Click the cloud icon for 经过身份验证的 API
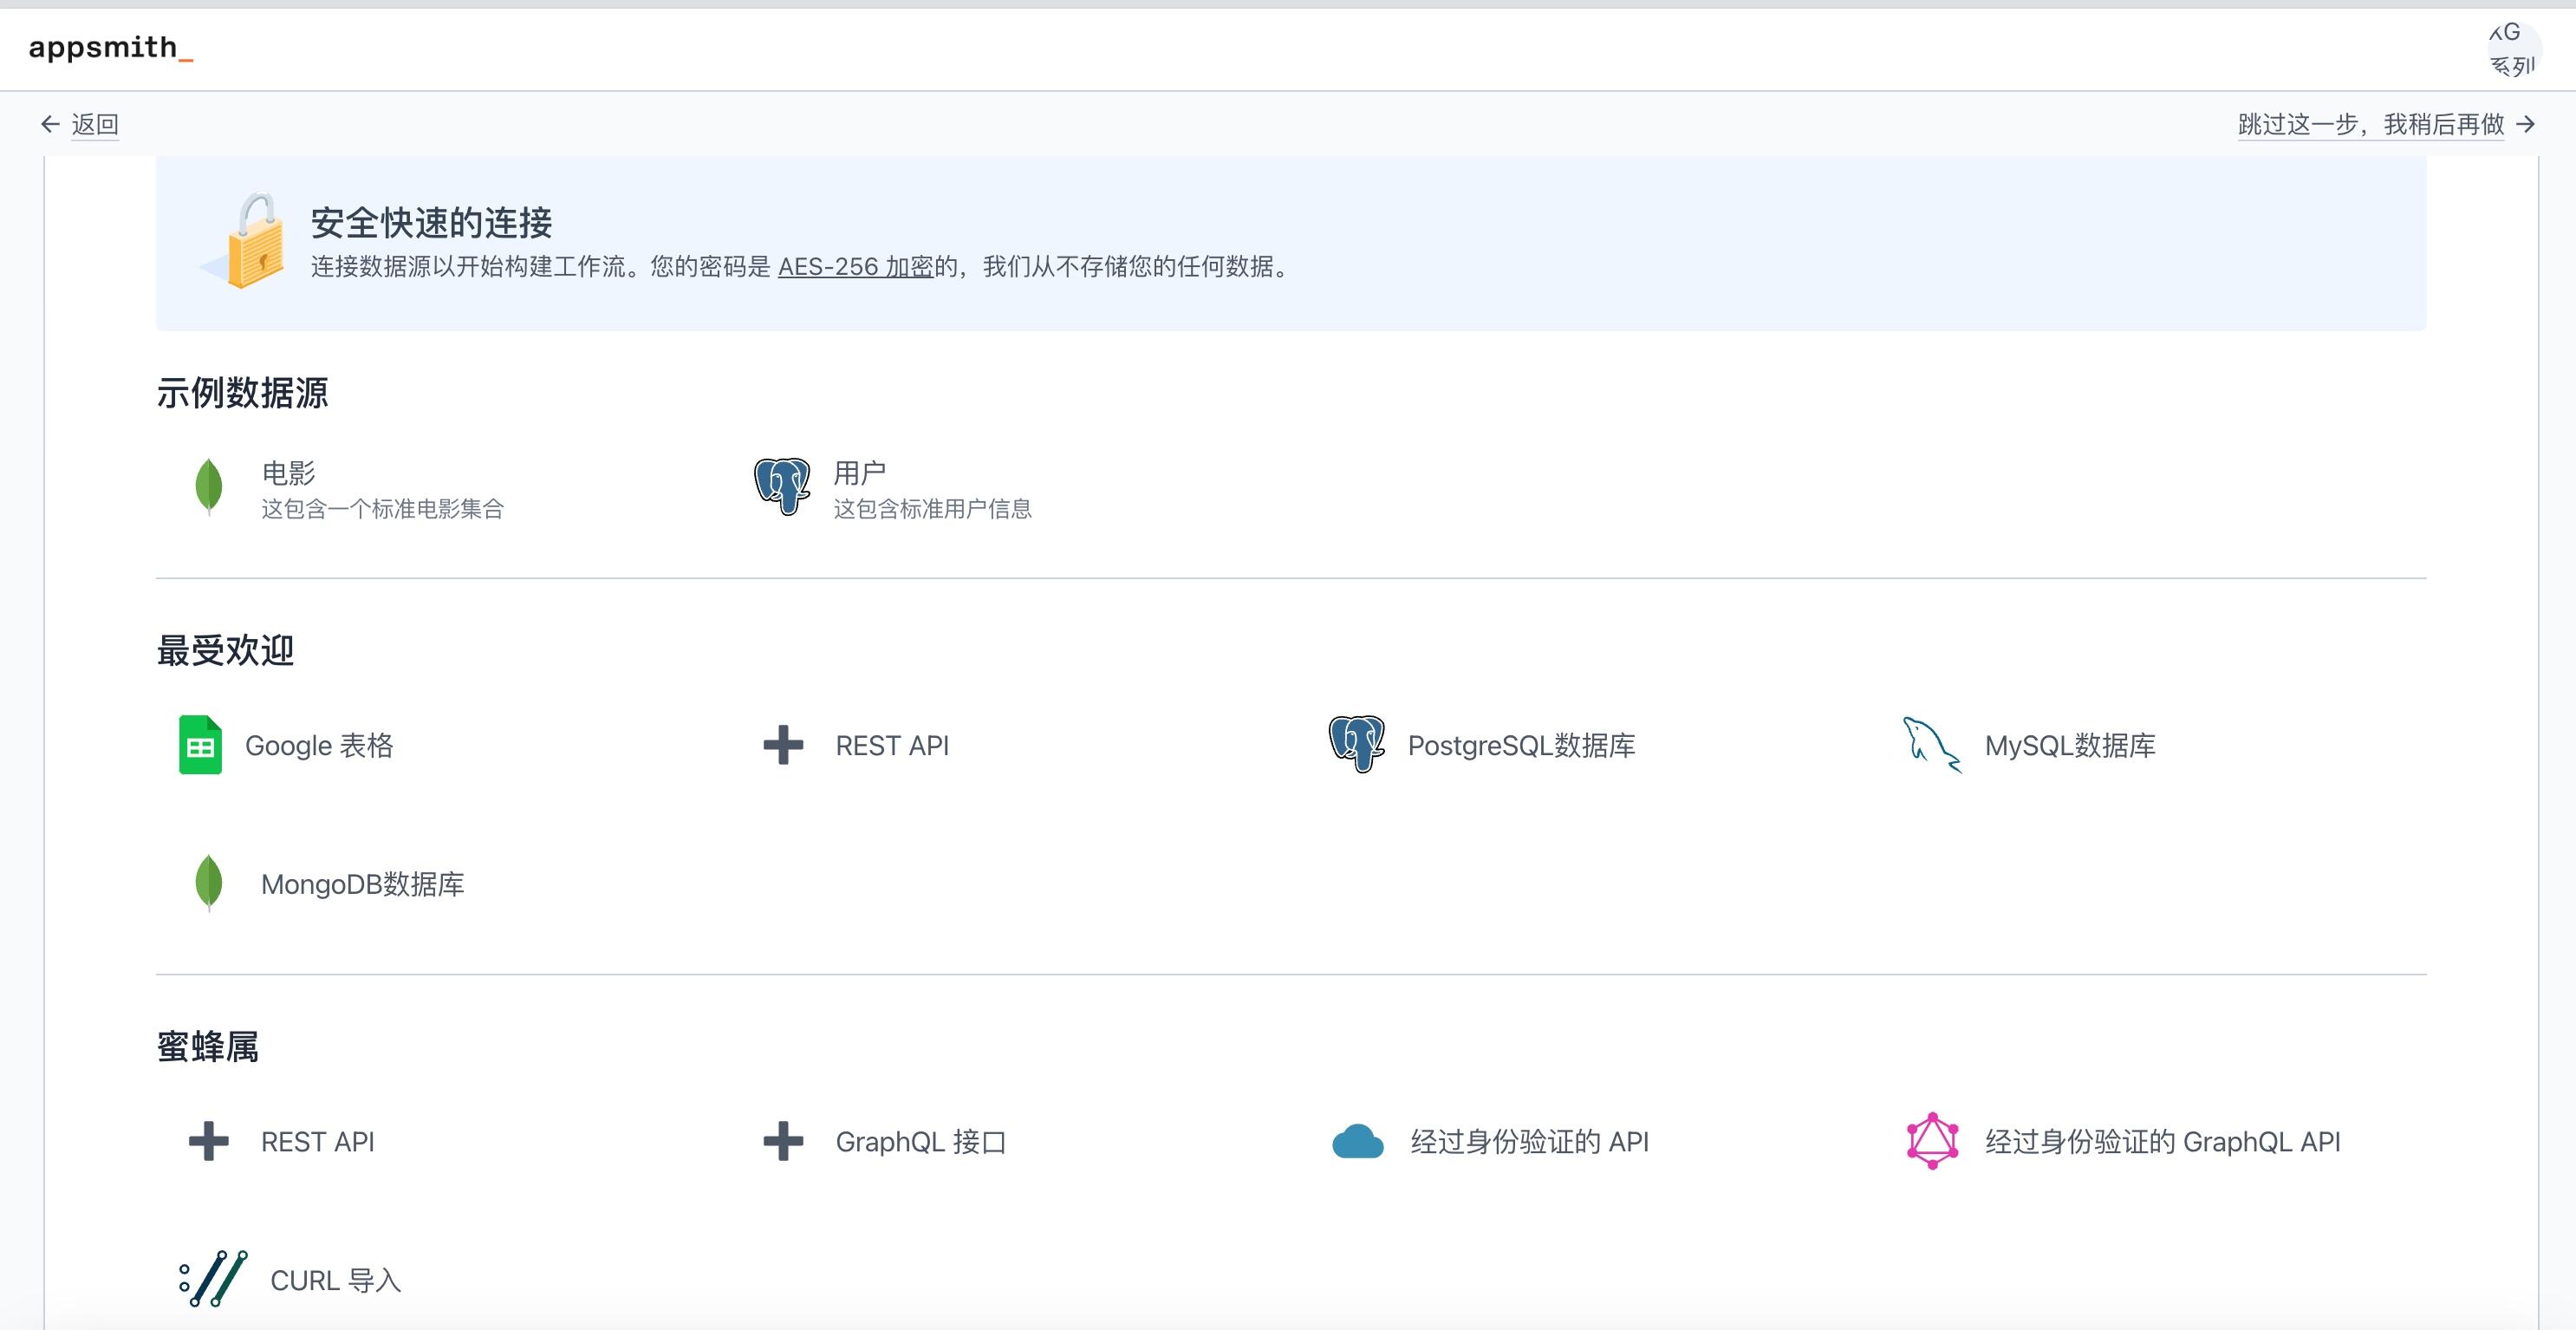Viewport: 2576px width, 1330px height. 1356,1141
